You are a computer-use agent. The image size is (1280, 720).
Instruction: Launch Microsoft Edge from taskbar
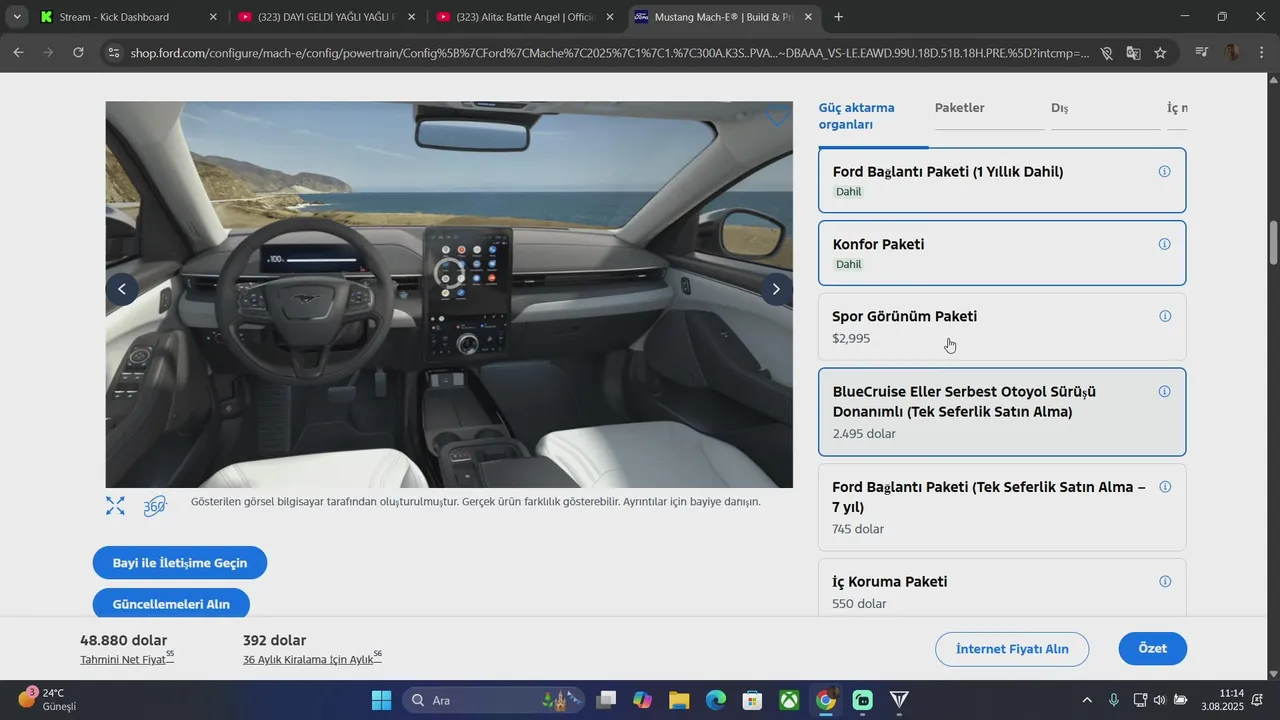tap(716, 700)
